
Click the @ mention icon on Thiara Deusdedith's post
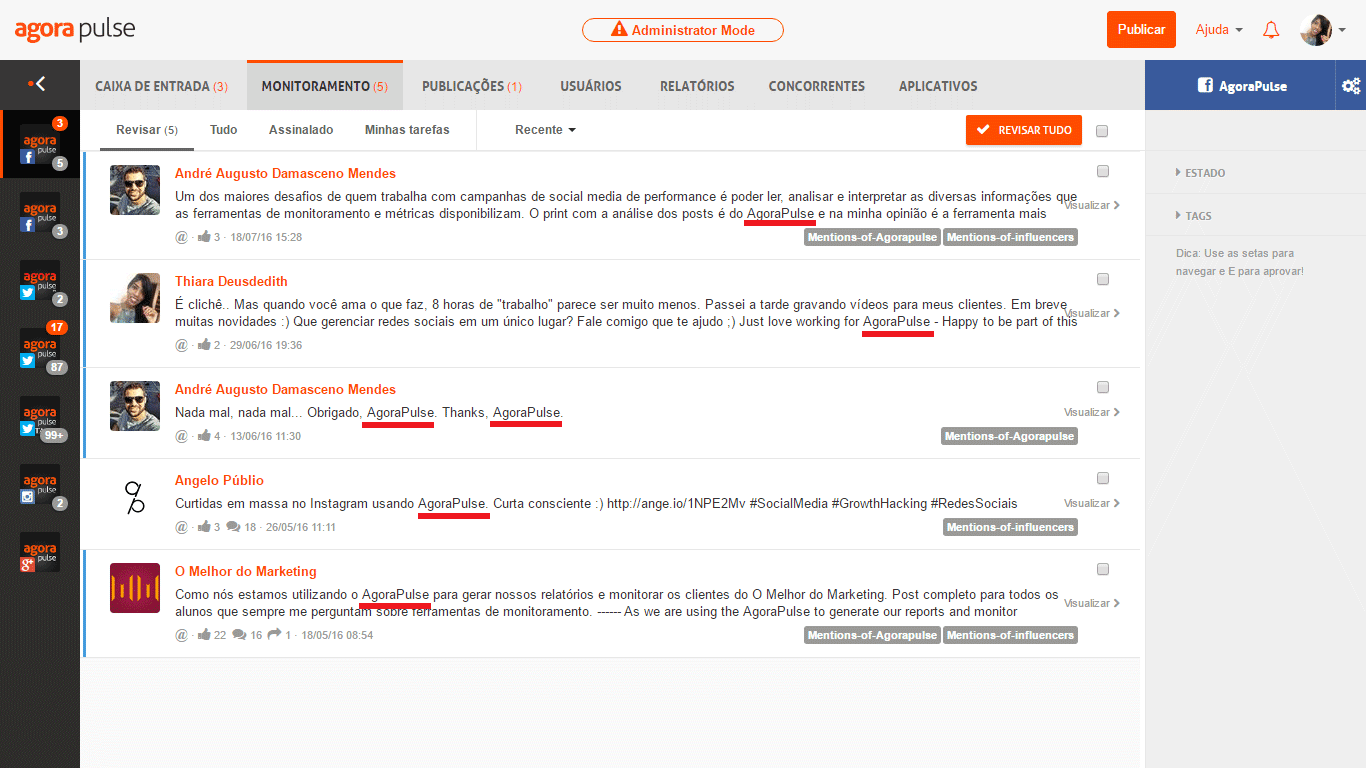pyautogui.click(x=181, y=345)
